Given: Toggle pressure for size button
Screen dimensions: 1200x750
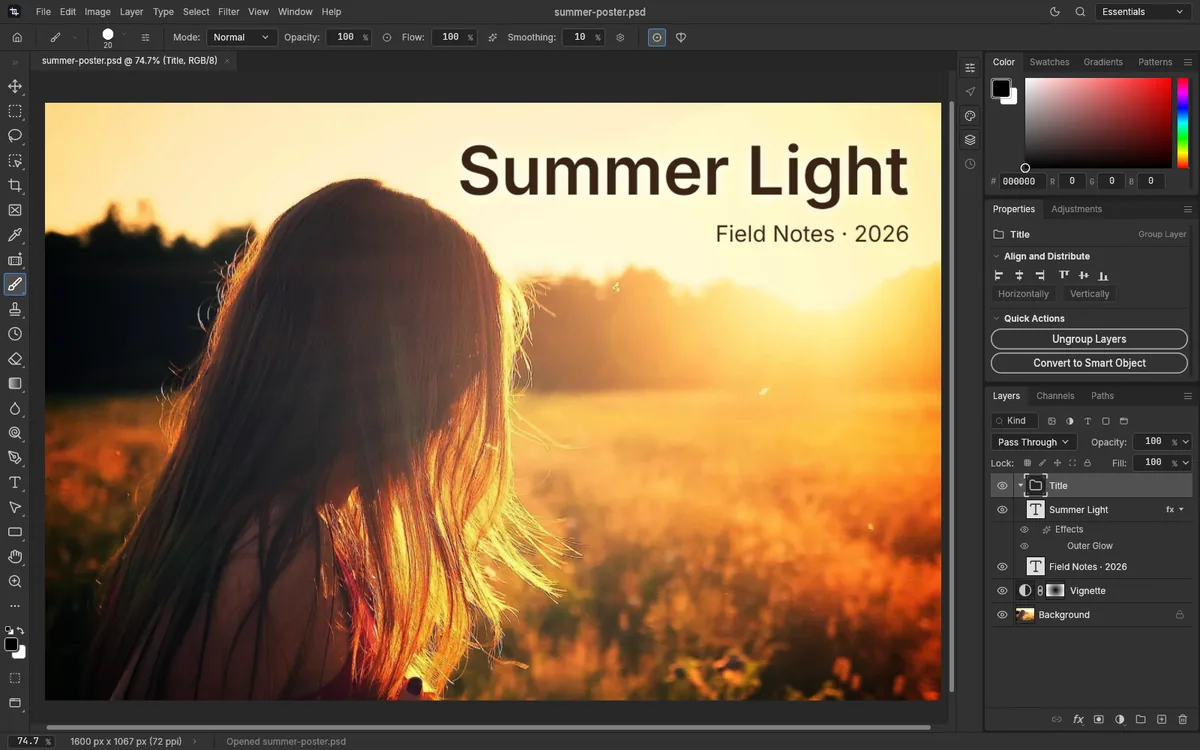Looking at the screenshot, I should click(657, 37).
